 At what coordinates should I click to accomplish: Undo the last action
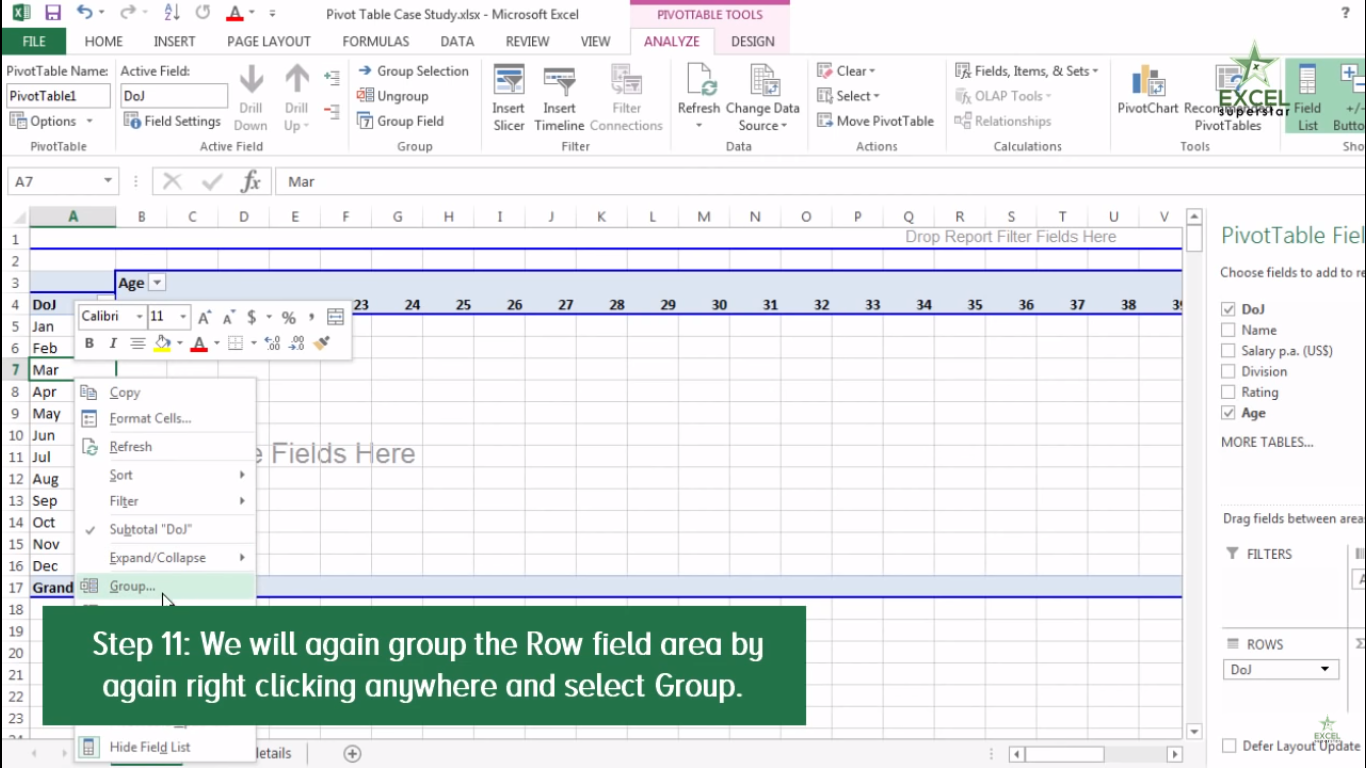point(84,14)
